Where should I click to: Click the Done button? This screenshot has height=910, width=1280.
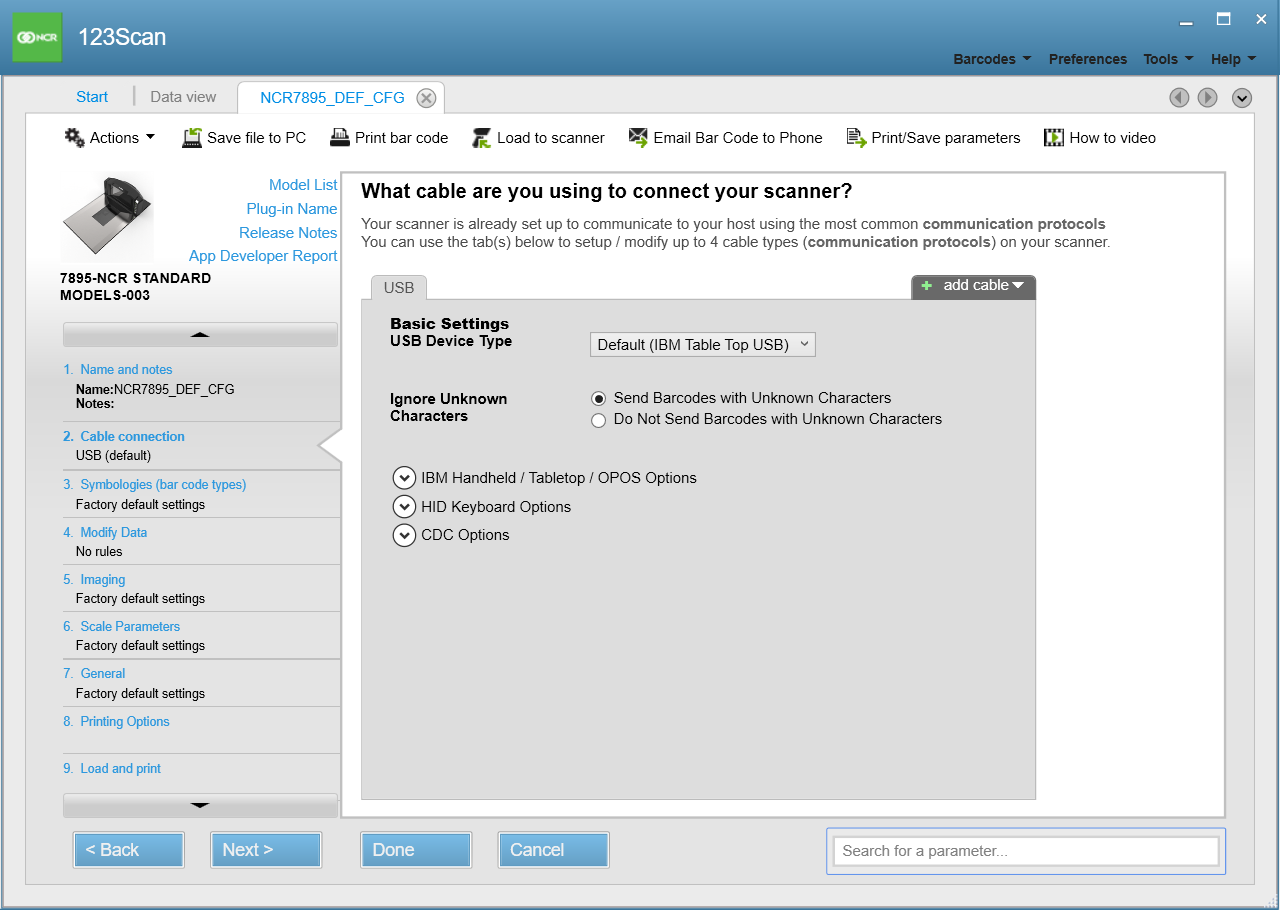pyautogui.click(x=415, y=850)
